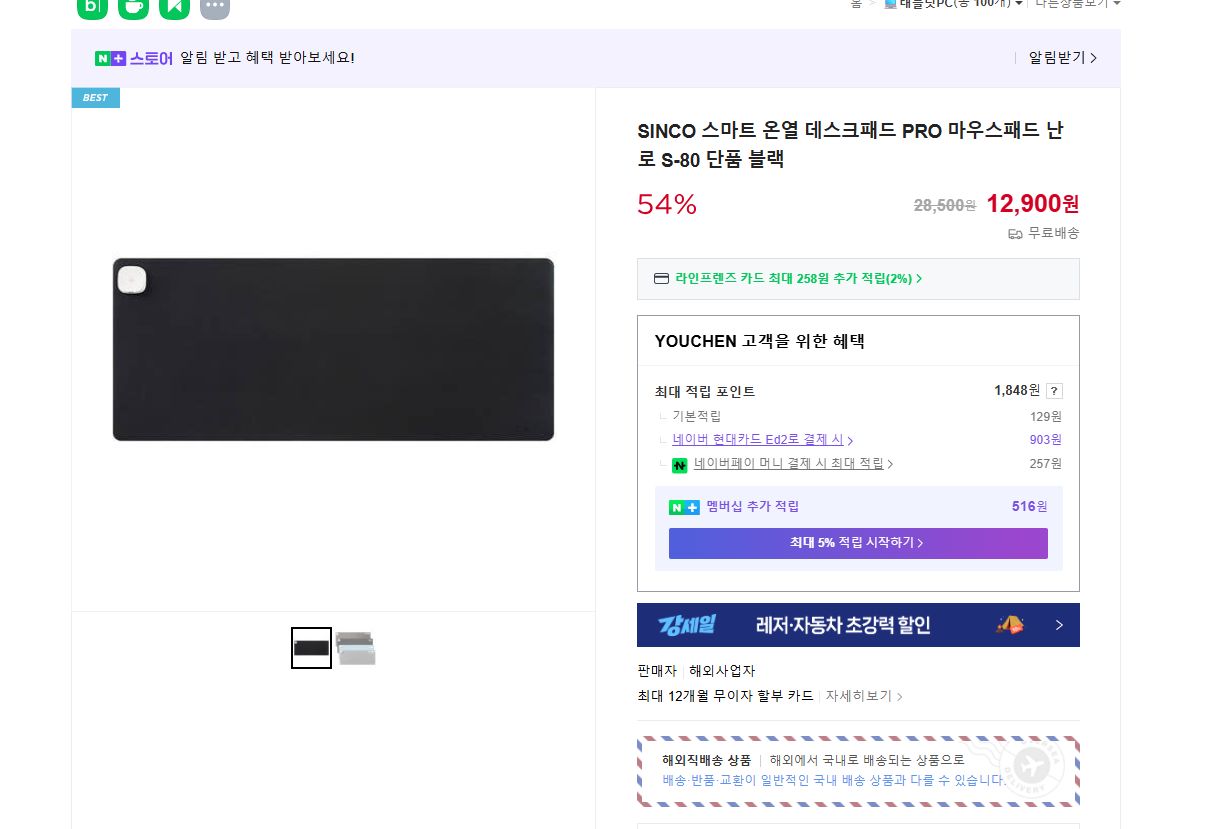The image size is (1213, 829).
Task: Select the black desk pad thumbnail
Action: coord(311,648)
